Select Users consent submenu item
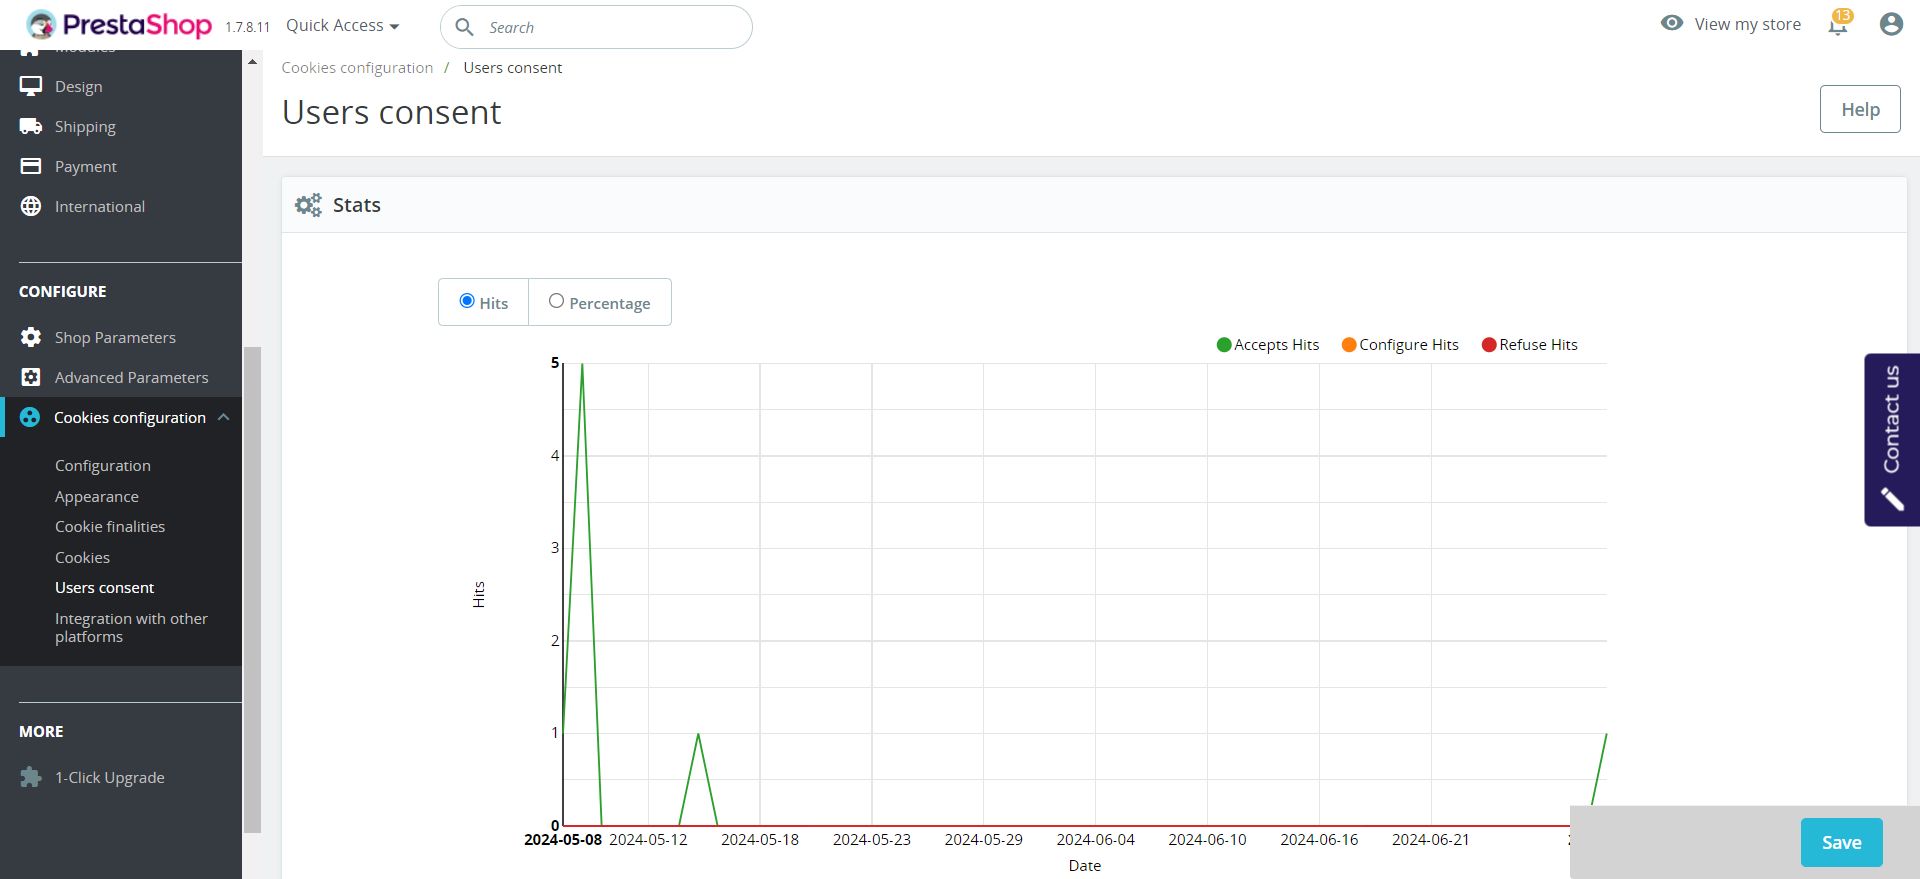The image size is (1920, 879). point(104,588)
